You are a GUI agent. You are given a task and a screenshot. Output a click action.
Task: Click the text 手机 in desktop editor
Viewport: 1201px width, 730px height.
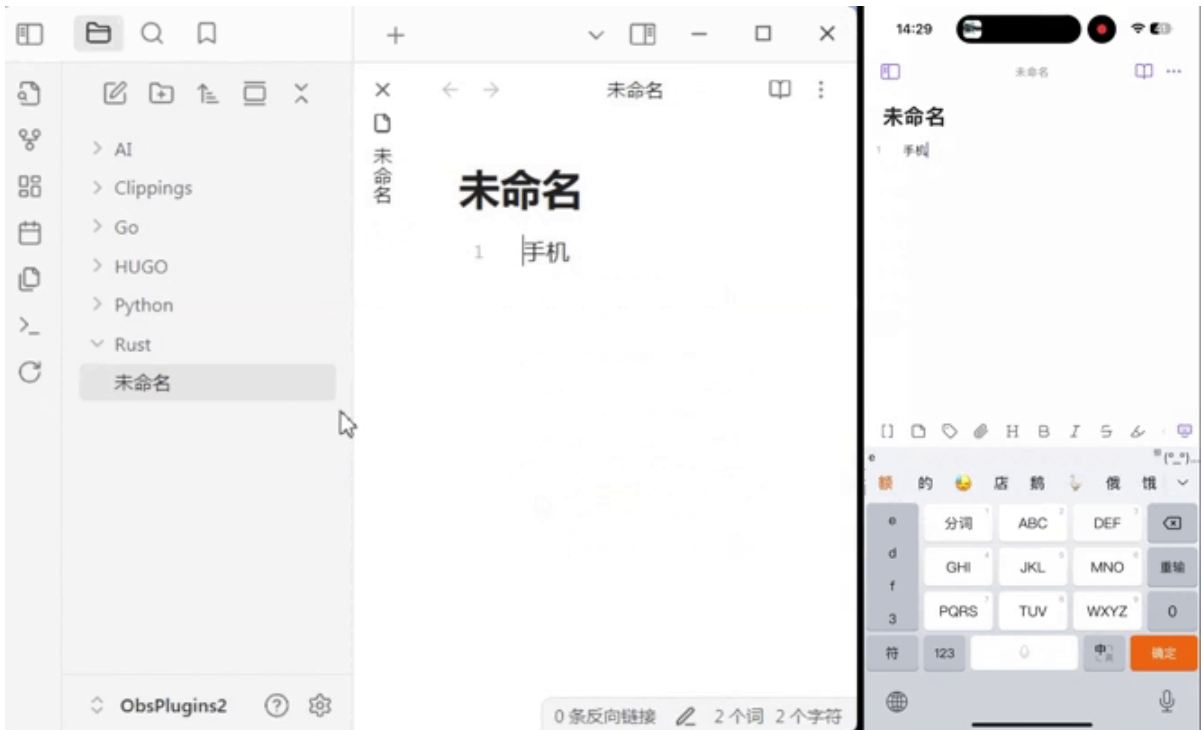(x=546, y=252)
